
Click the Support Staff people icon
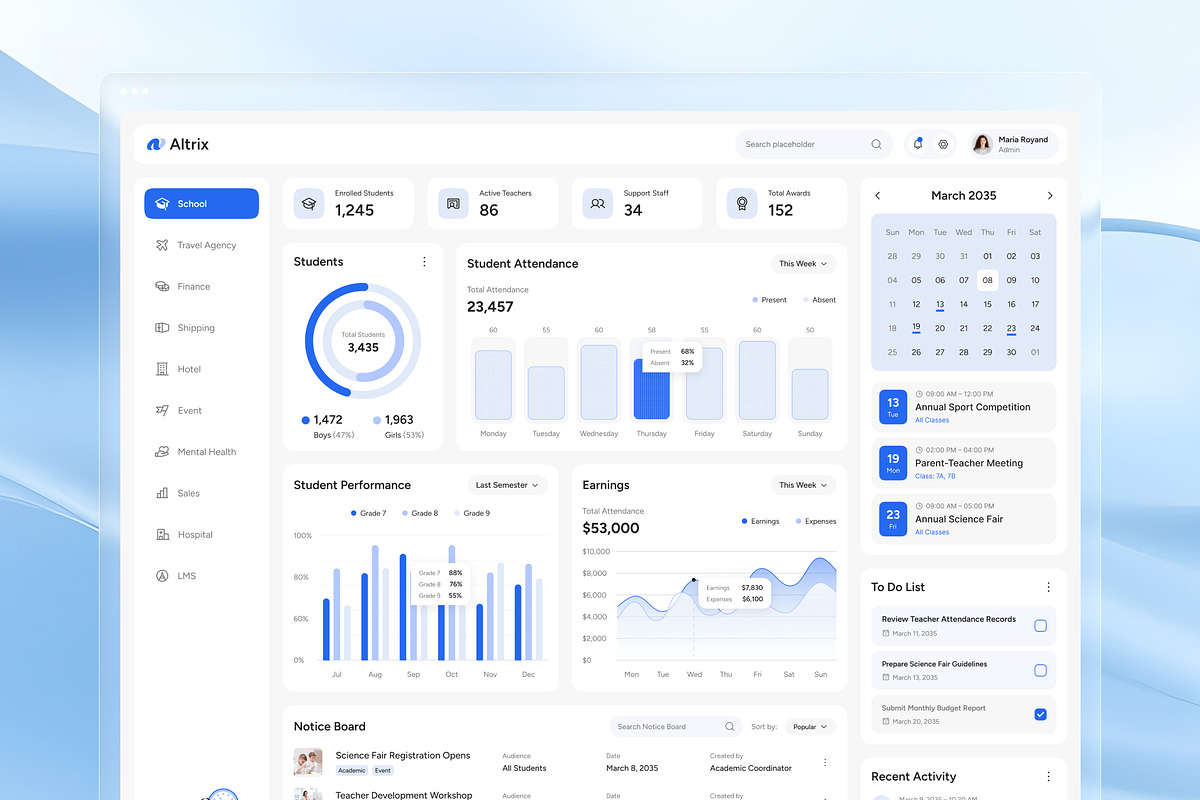click(598, 203)
